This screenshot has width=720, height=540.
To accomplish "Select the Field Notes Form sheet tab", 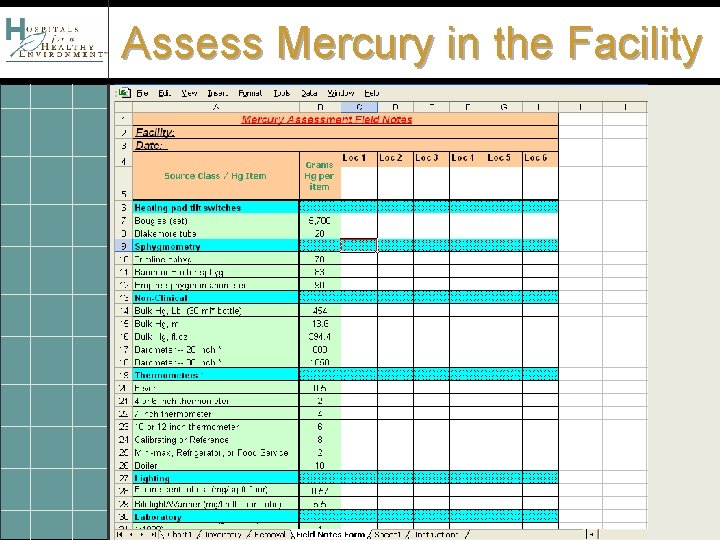I will point(330,534).
